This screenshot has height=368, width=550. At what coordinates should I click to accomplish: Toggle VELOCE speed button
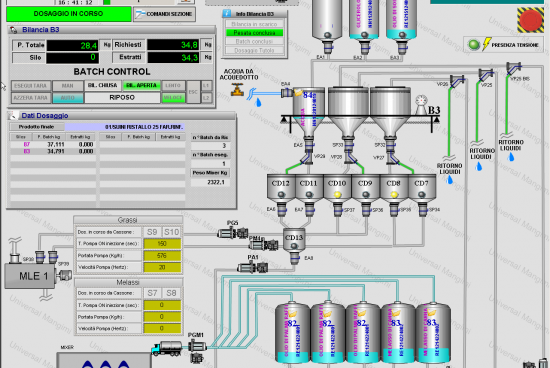pos(173,98)
